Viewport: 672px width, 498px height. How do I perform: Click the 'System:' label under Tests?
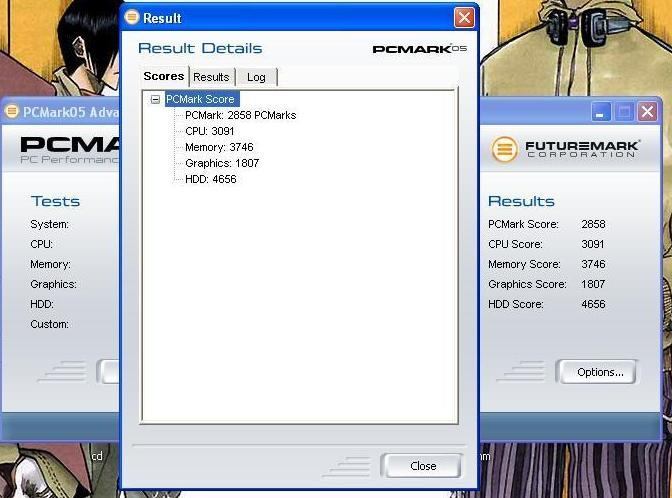click(50, 224)
